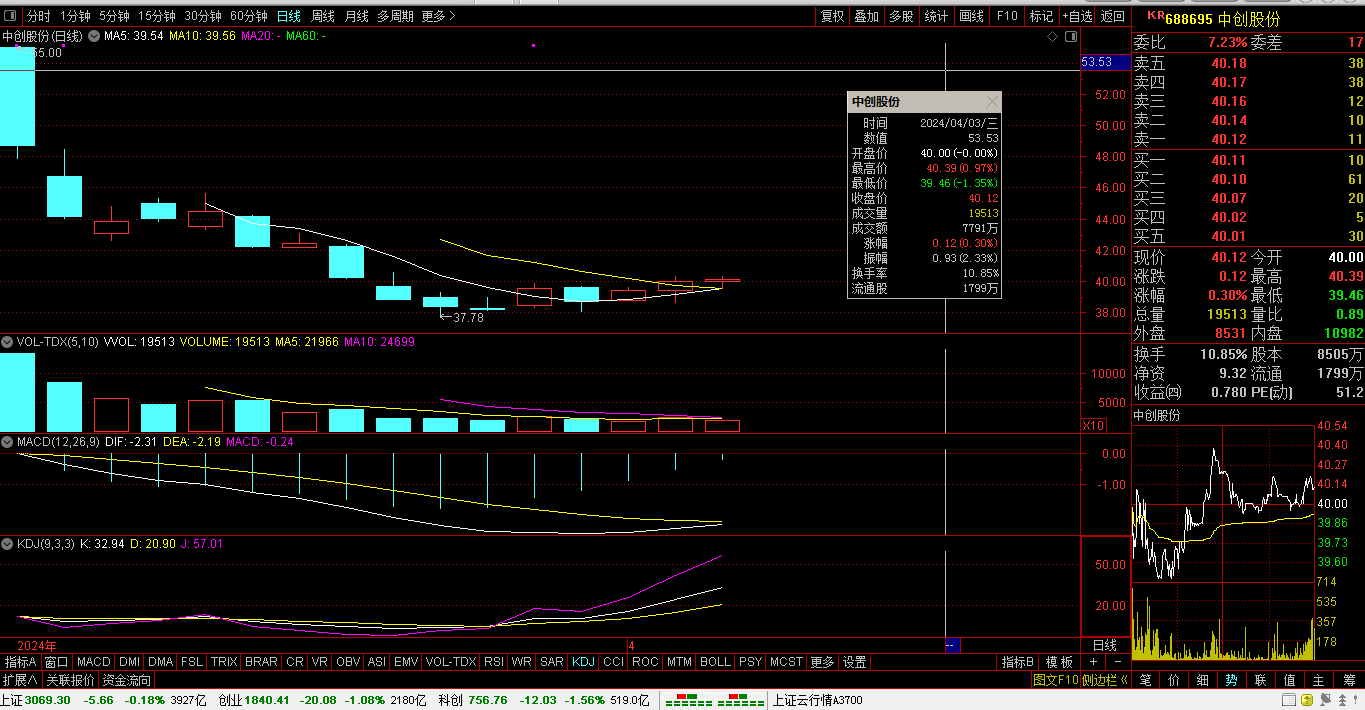Image resolution: width=1365 pixels, height=710 pixels.
Task: Zoom in the chart with the + button
Action: pos(1093,662)
